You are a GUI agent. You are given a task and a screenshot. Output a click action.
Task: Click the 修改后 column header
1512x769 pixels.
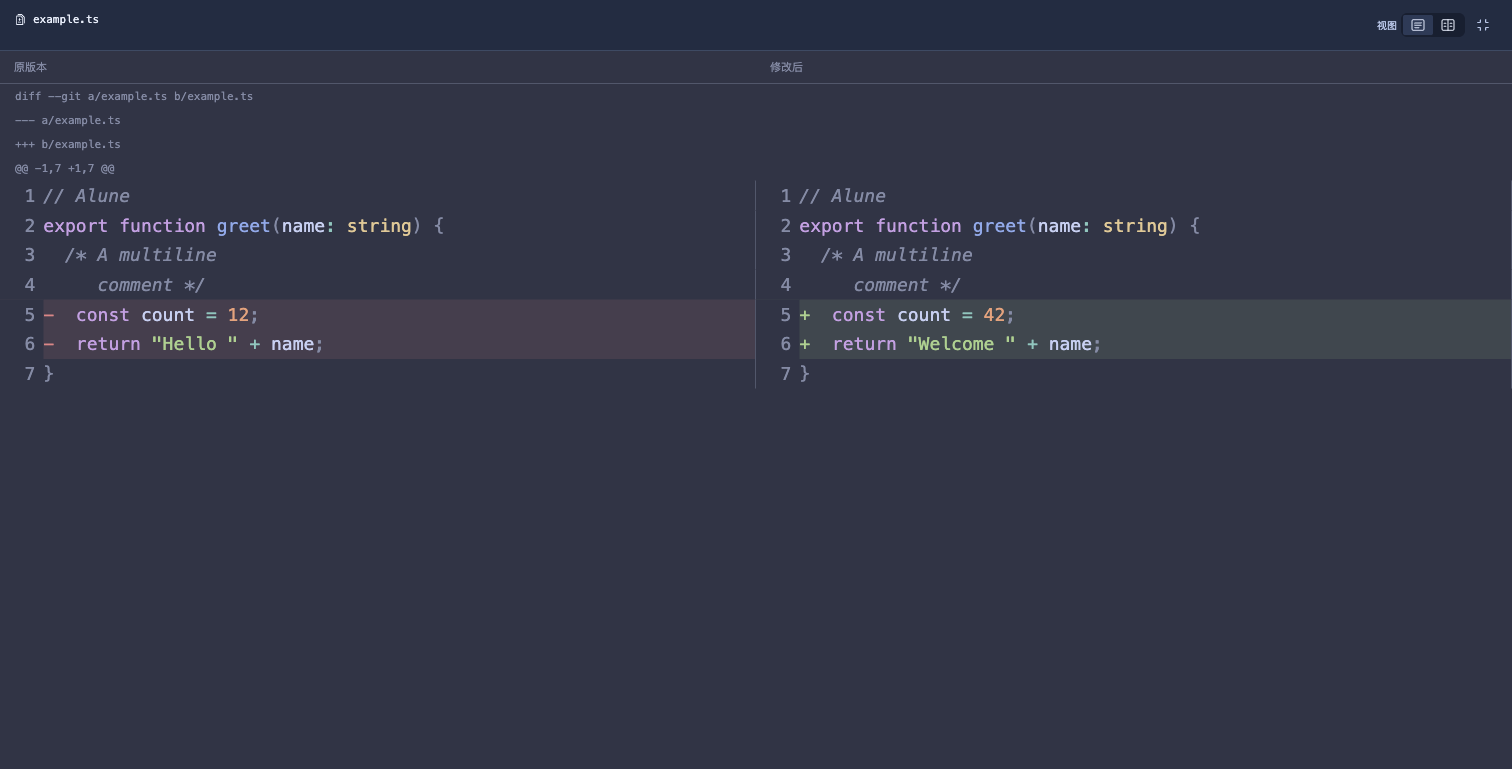pos(786,67)
